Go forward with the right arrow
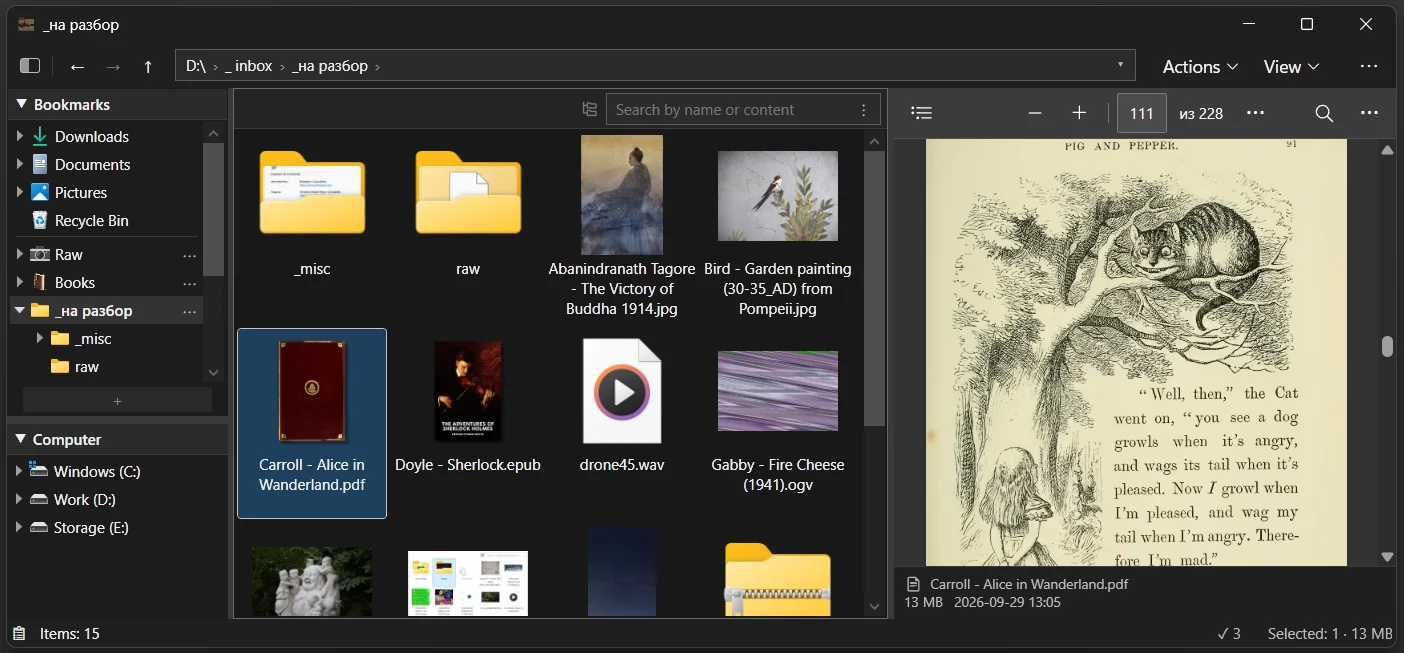The width and height of the screenshot is (1404, 653). (113, 67)
